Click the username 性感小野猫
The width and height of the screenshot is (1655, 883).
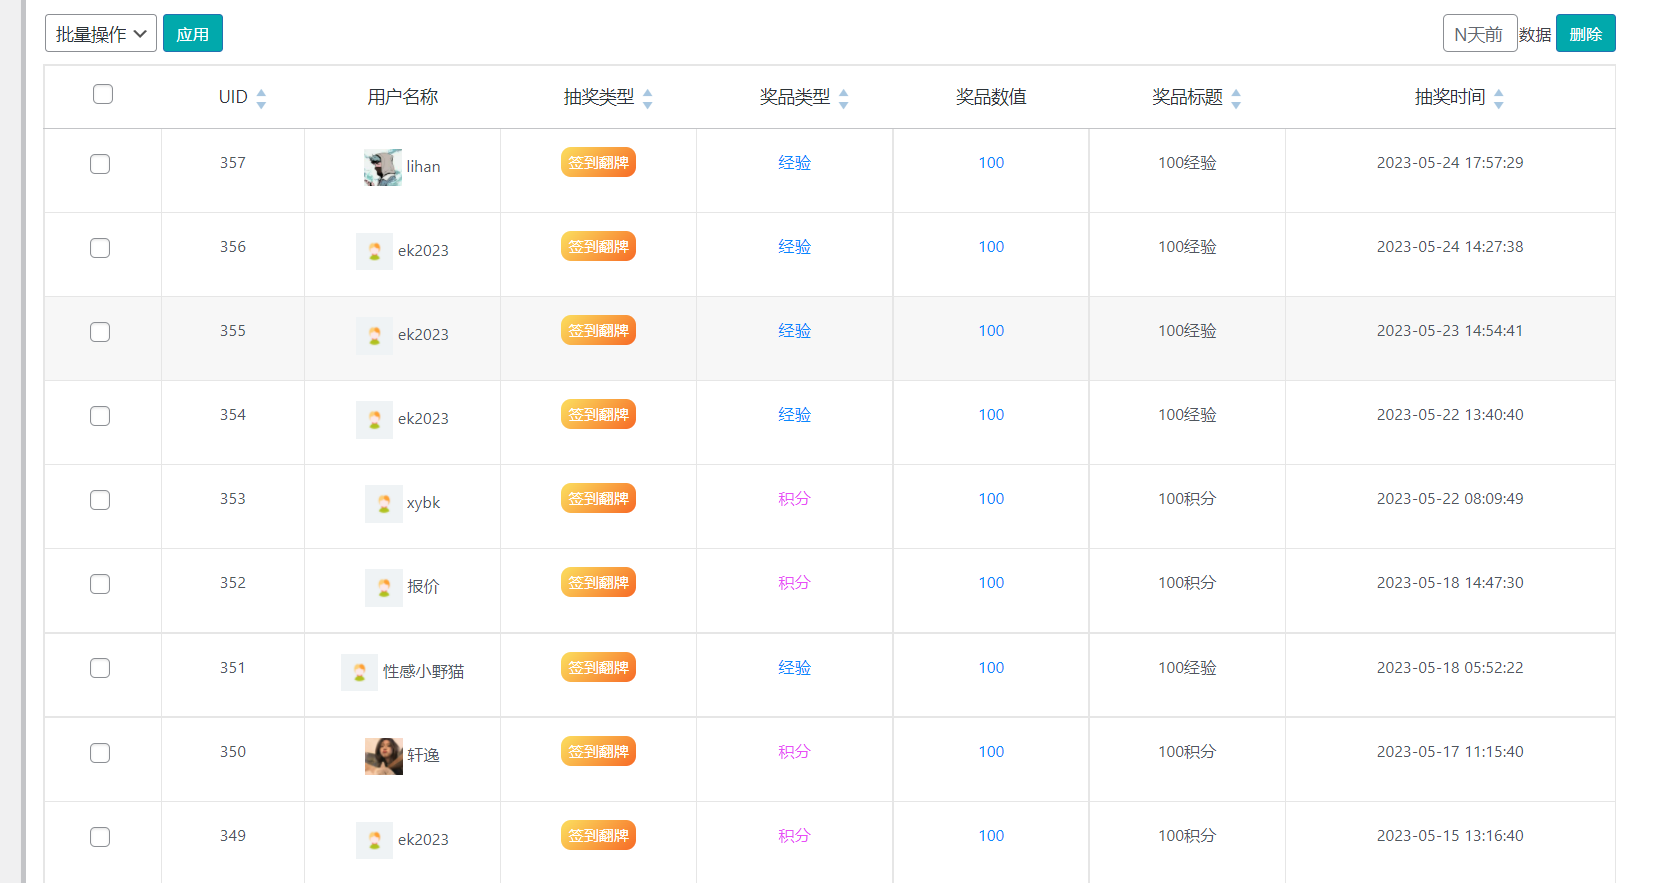pos(423,672)
